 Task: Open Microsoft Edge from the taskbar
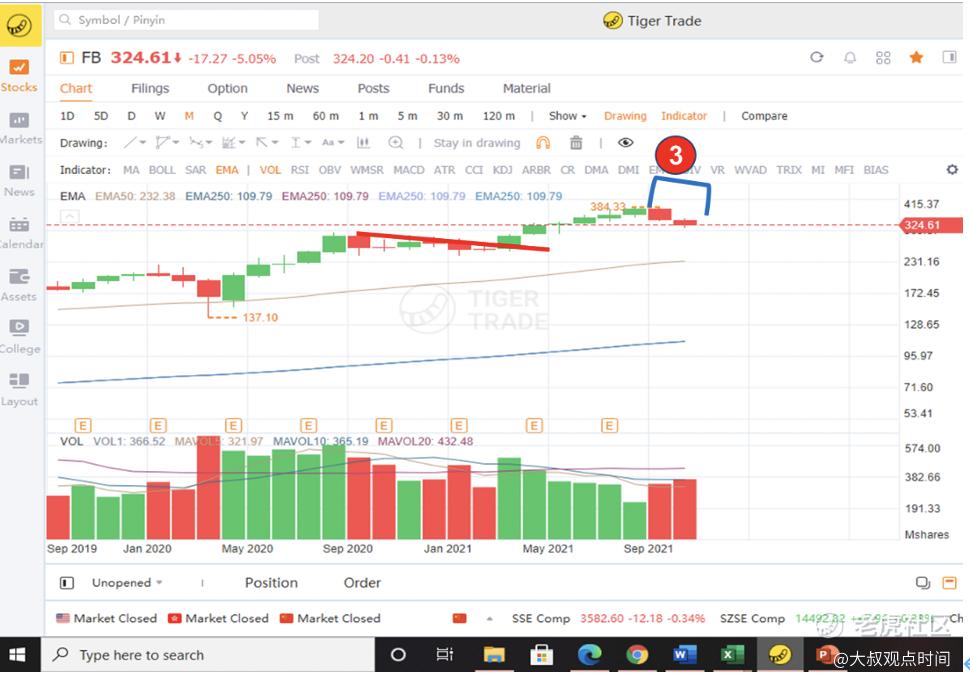589,655
